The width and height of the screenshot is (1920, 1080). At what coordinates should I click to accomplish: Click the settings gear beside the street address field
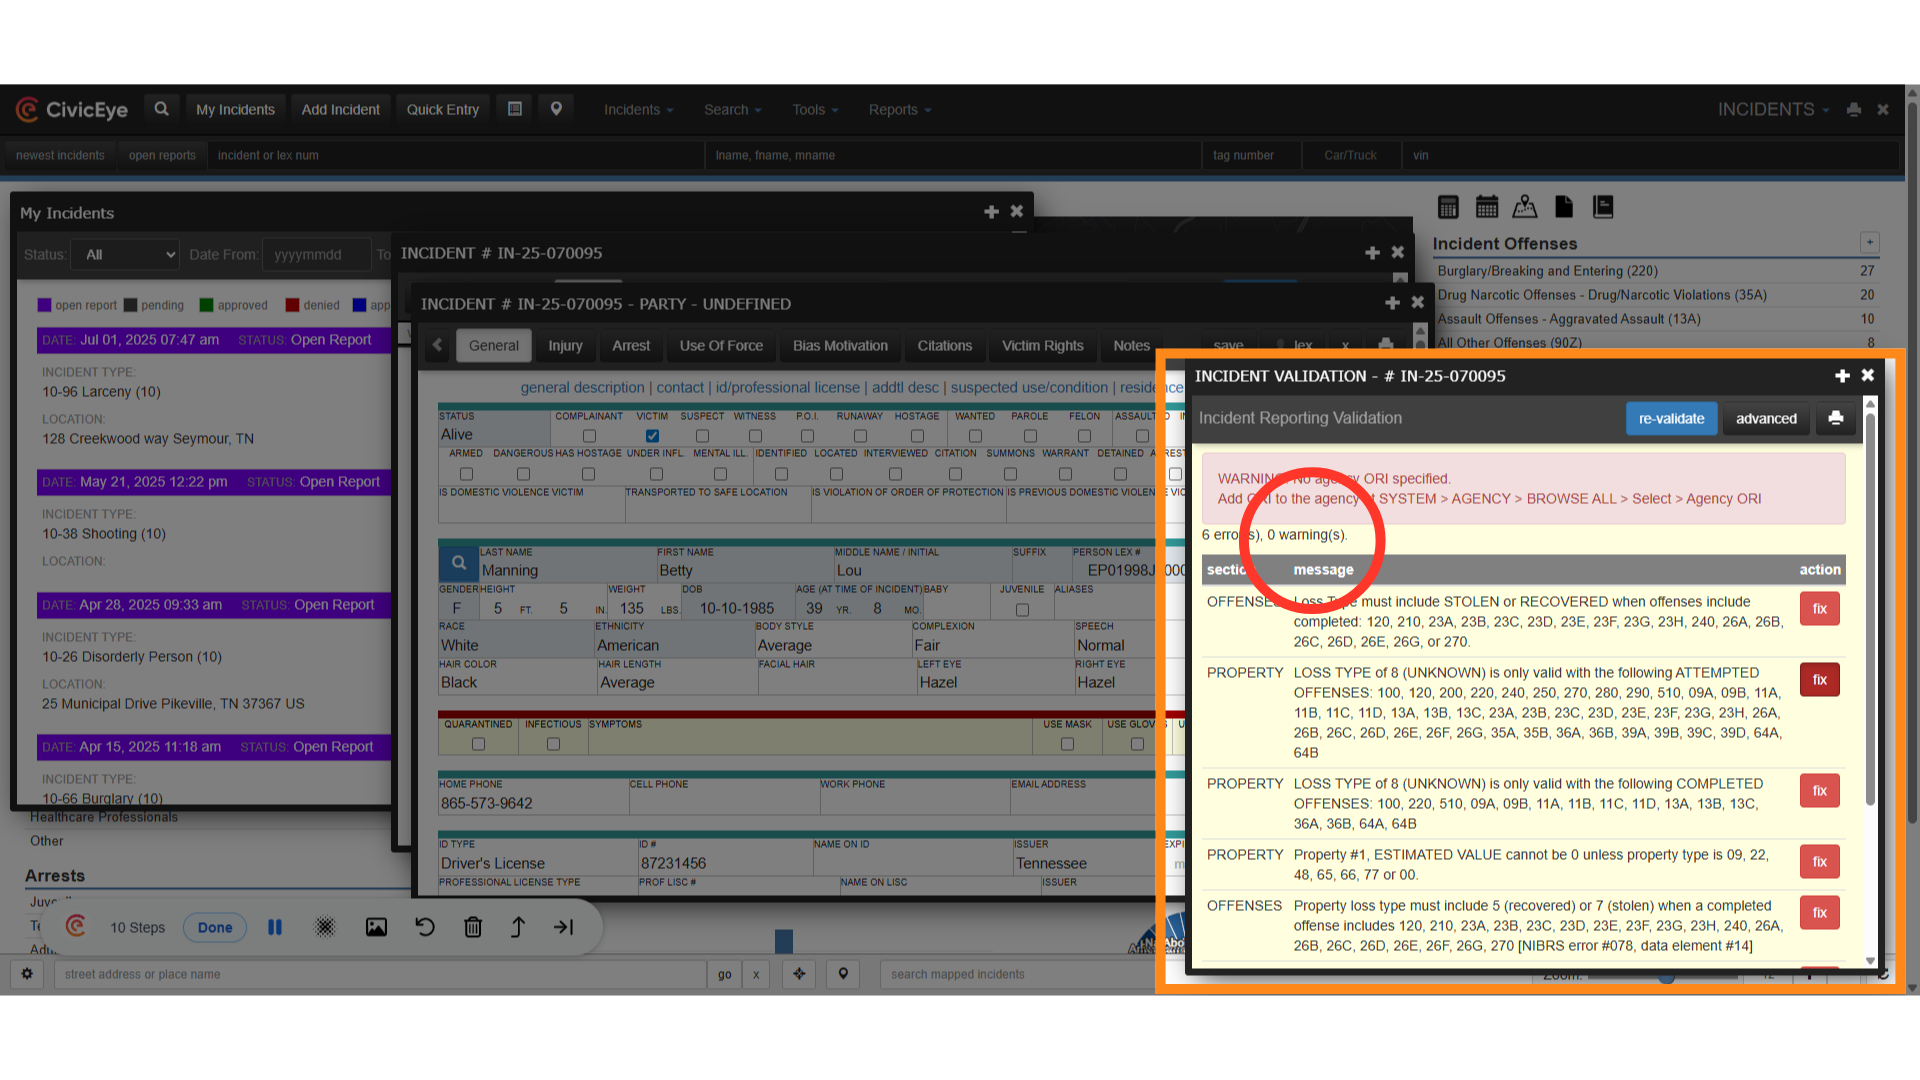tap(27, 974)
